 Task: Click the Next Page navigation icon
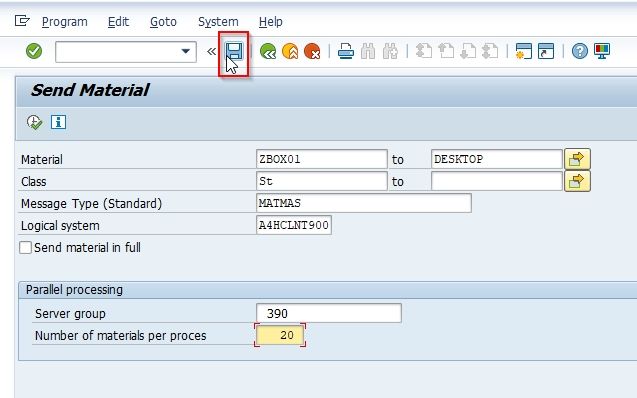coord(468,52)
